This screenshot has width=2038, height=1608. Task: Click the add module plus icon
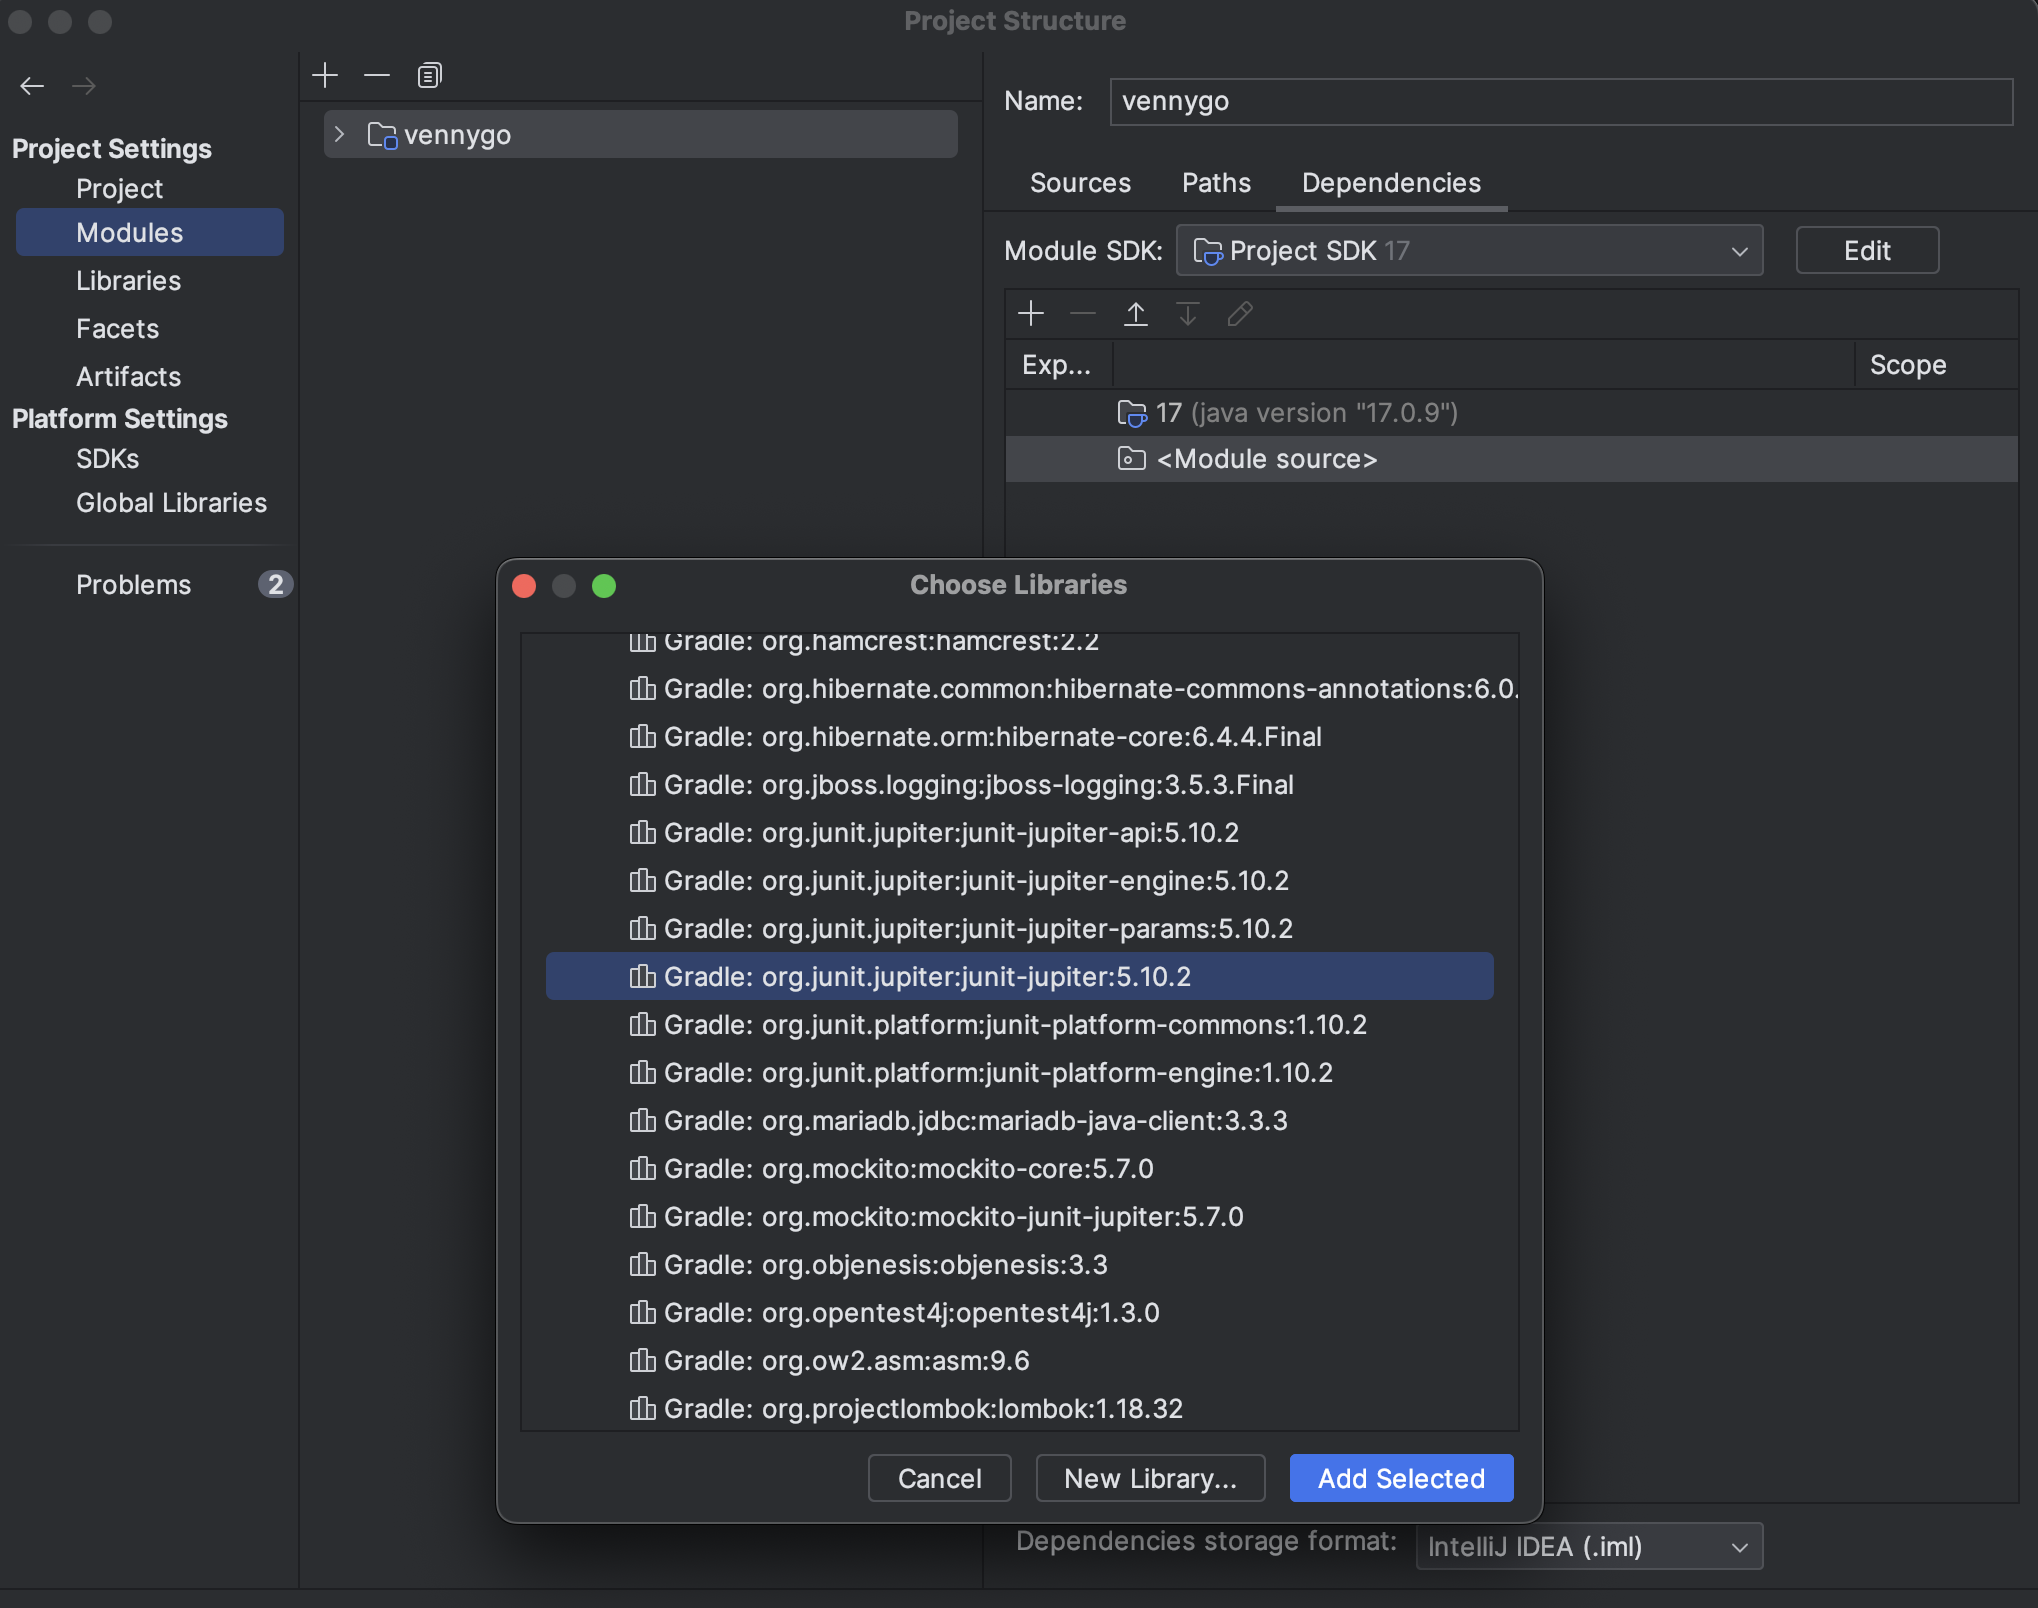[325, 76]
